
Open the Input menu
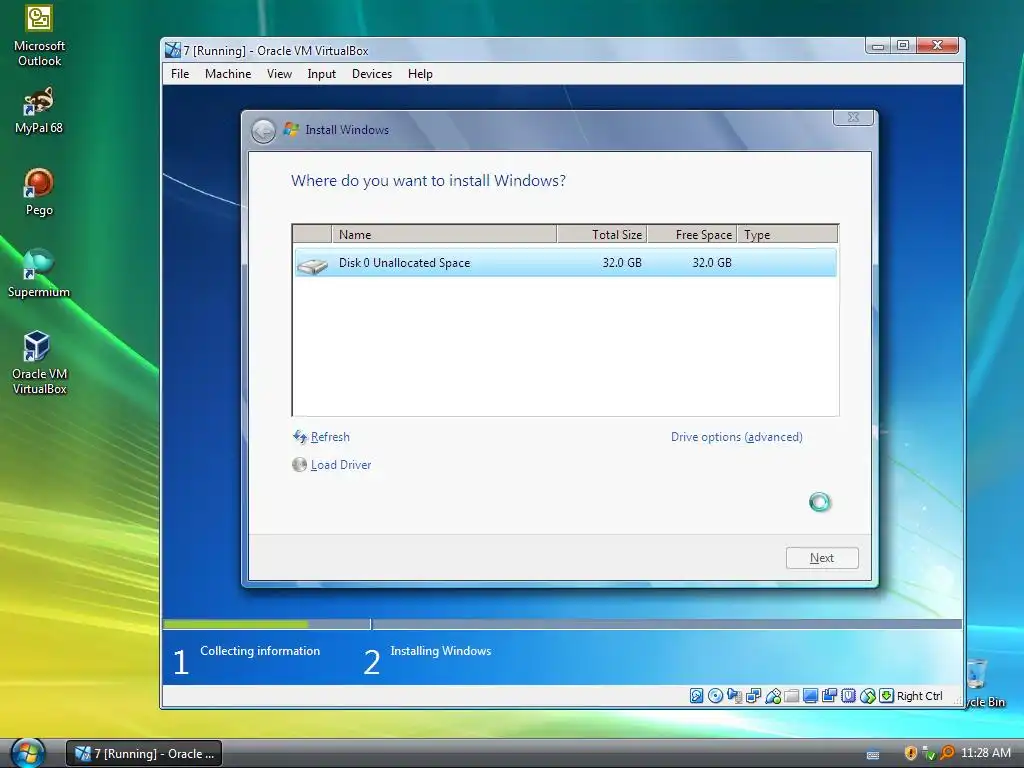click(x=321, y=74)
